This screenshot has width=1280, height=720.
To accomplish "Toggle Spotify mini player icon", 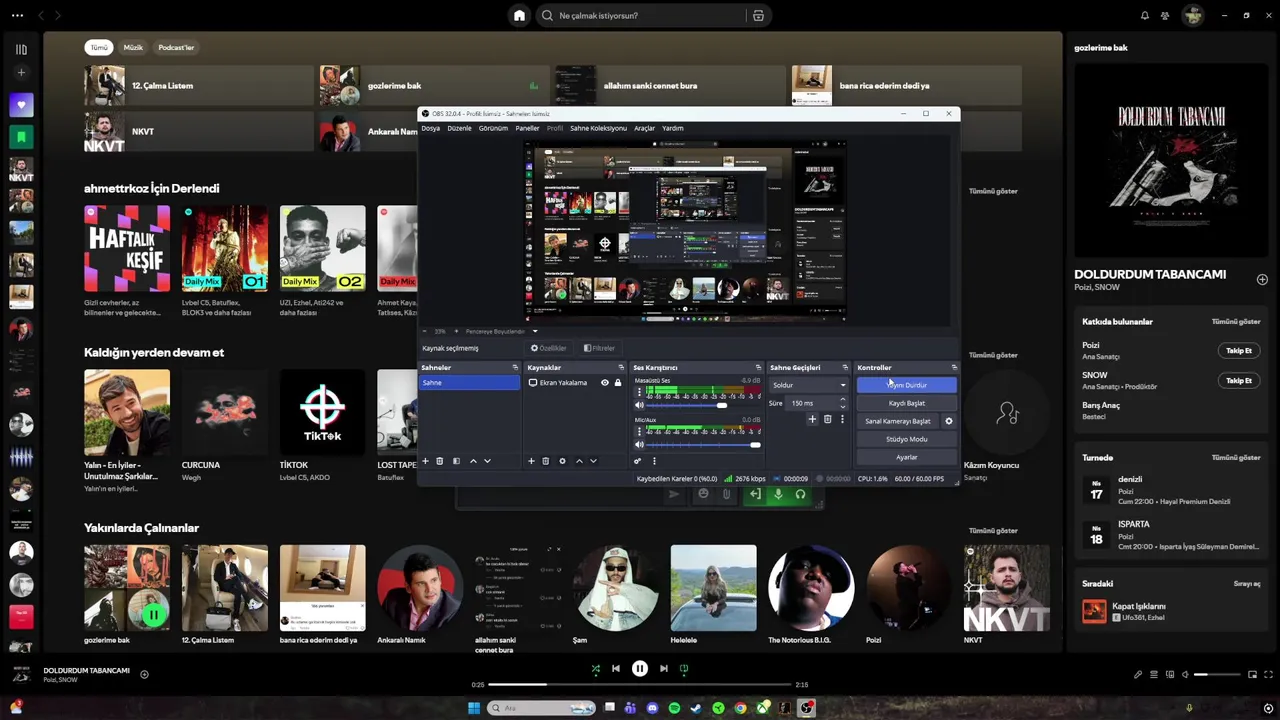I will point(1252,675).
